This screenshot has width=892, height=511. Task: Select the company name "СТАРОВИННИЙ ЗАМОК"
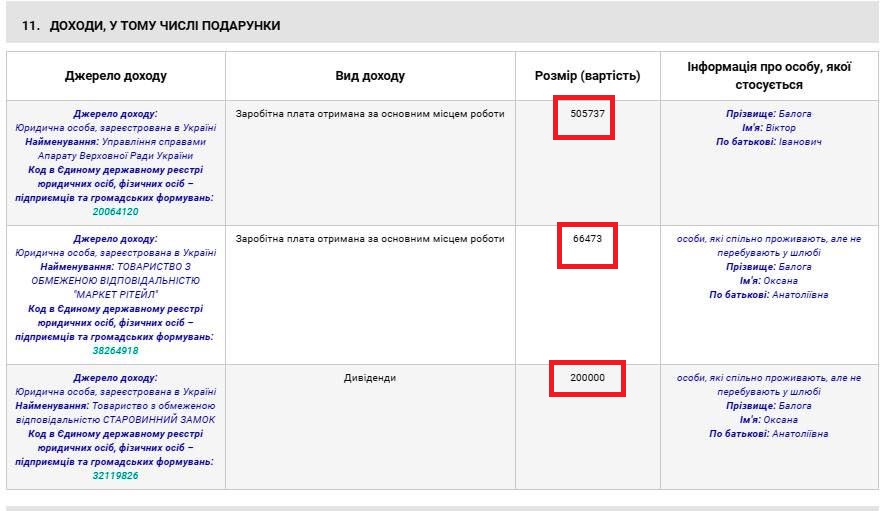(x=160, y=420)
